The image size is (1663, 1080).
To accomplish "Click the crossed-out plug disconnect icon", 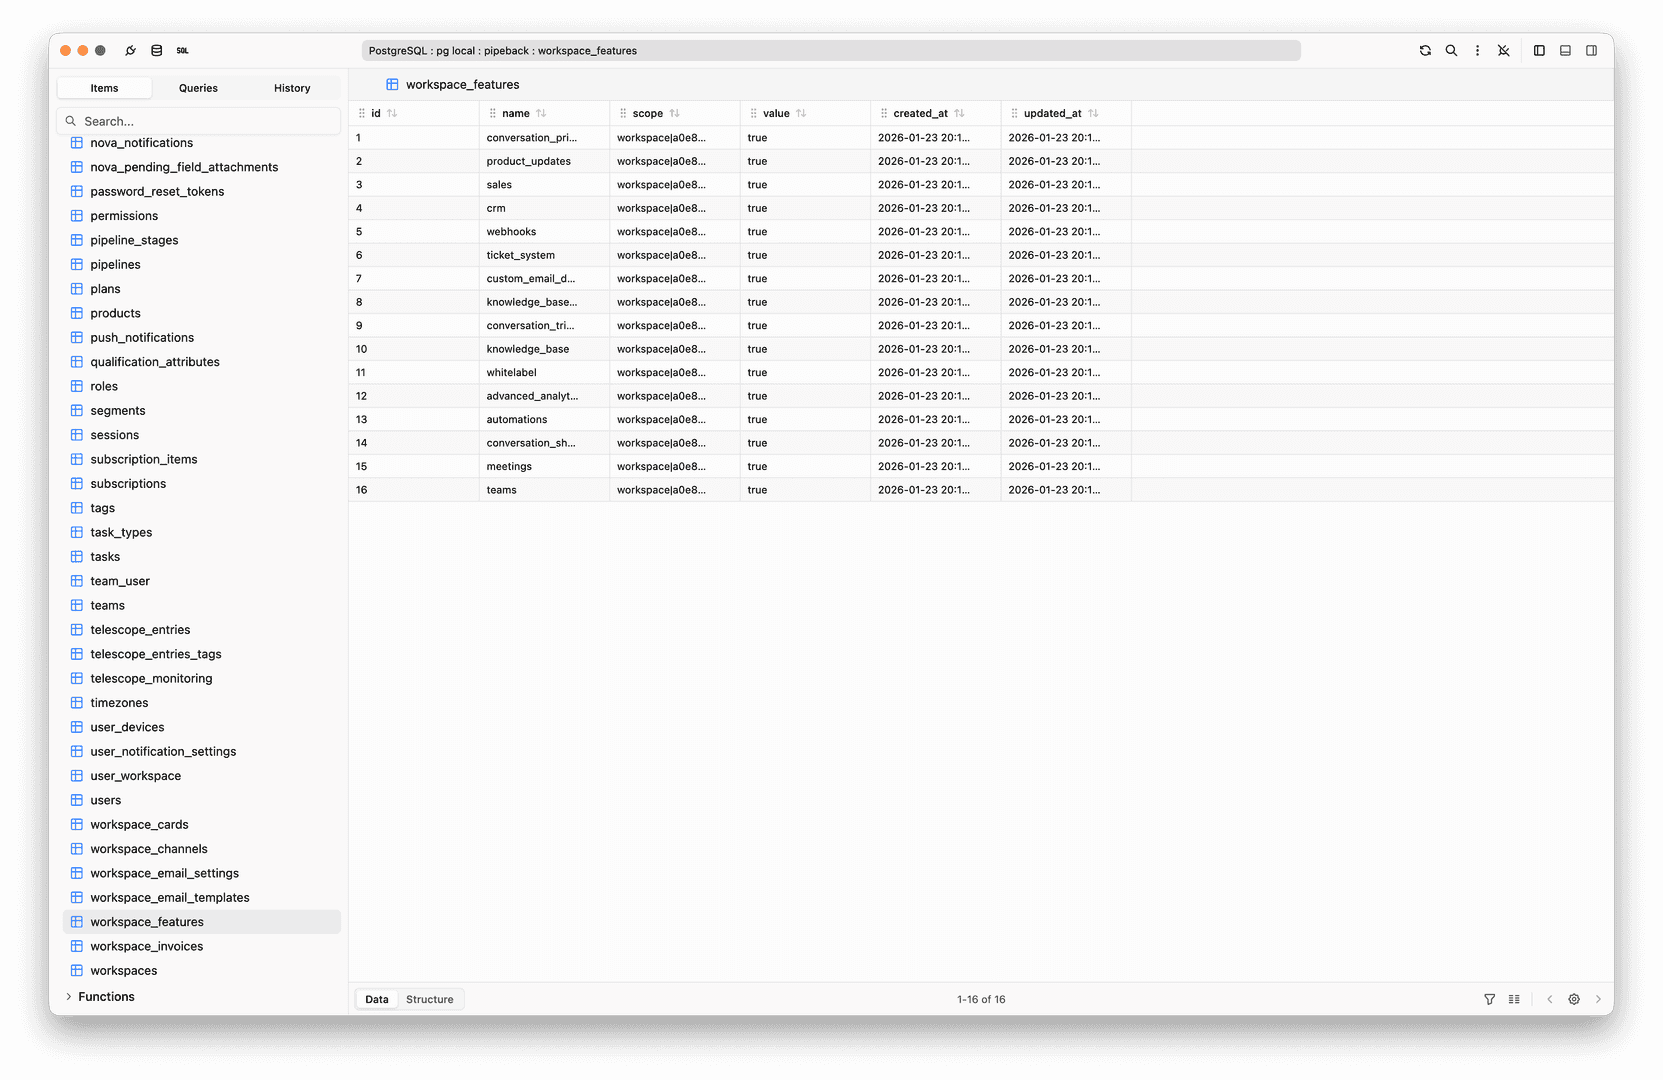I will [x=1503, y=51].
